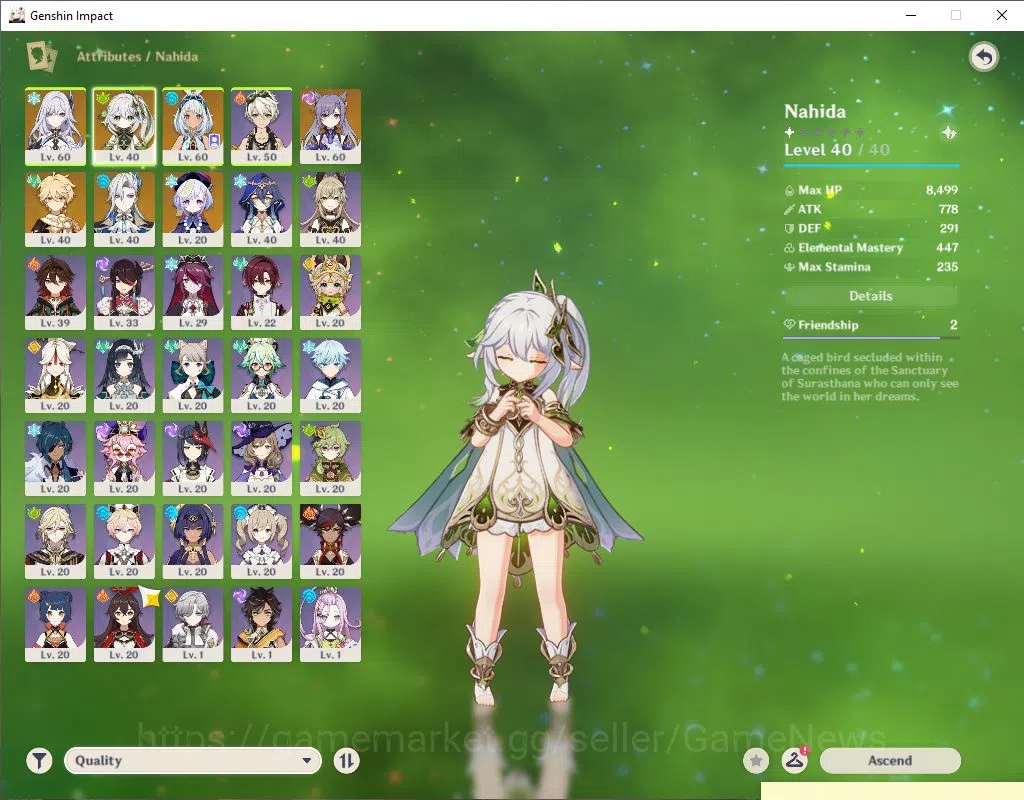Click the ATK 778 stat row
This screenshot has width=1024, height=800.
pos(871,209)
